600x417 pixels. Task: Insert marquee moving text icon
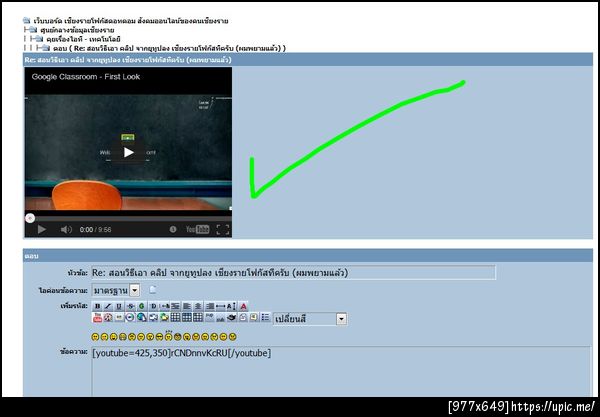tap(165, 306)
